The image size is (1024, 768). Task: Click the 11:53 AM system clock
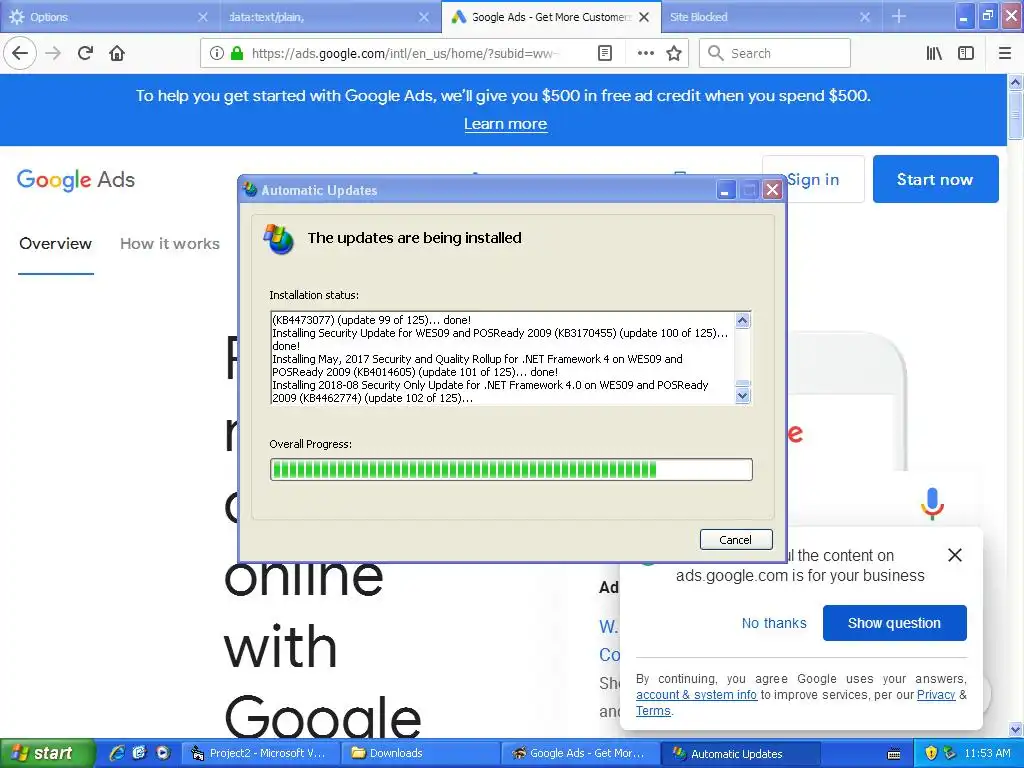click(x=987, y=753)
